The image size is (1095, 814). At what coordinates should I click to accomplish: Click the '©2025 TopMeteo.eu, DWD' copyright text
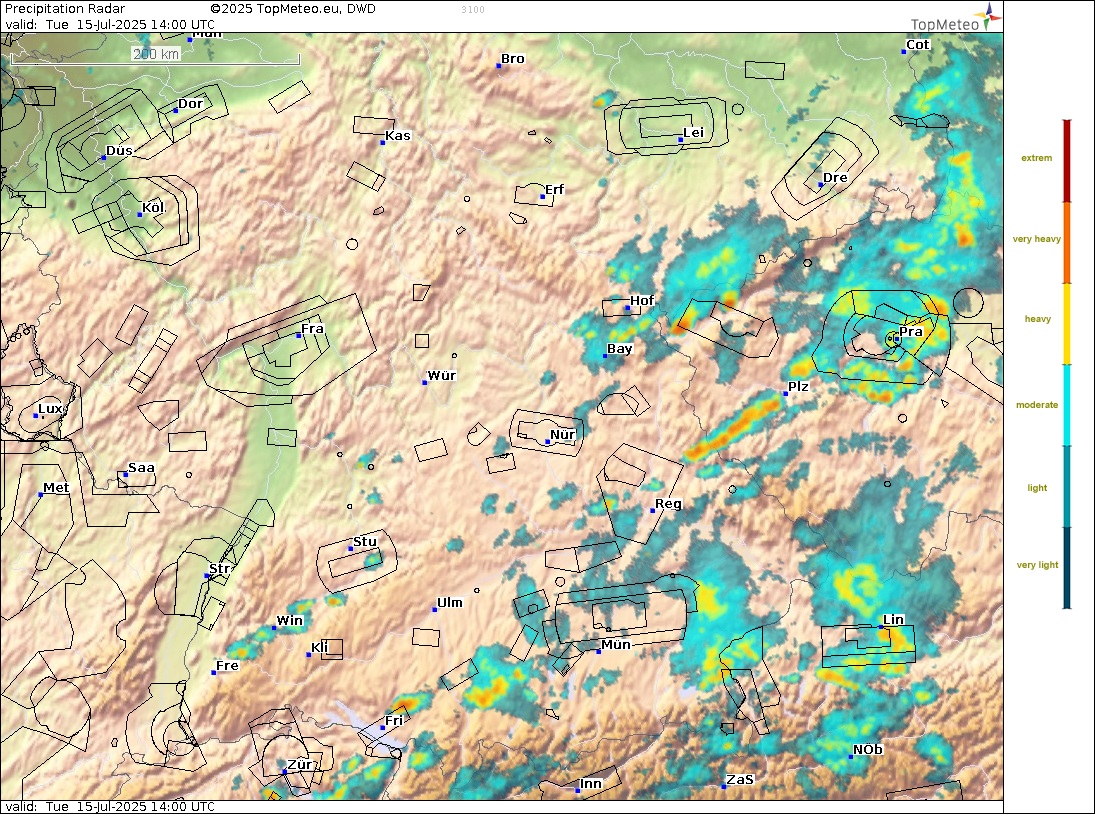tap(293, 9)
